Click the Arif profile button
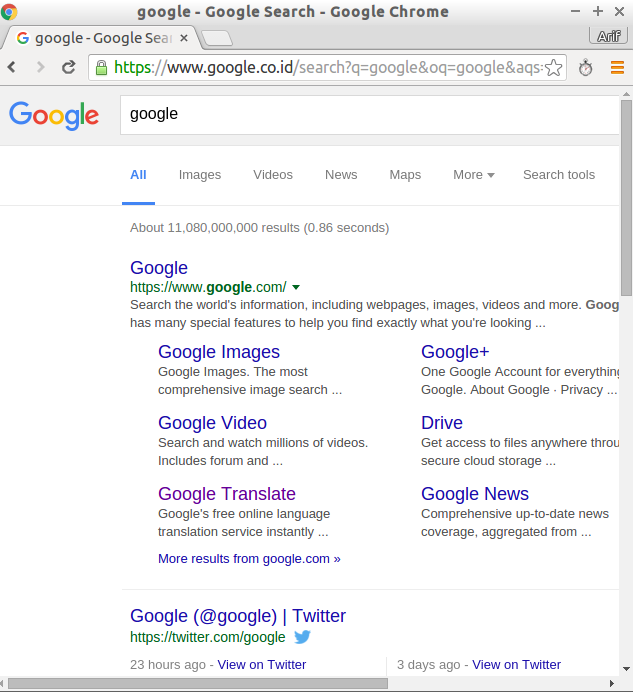The image size is (633, 692). [x=608, y=36]
